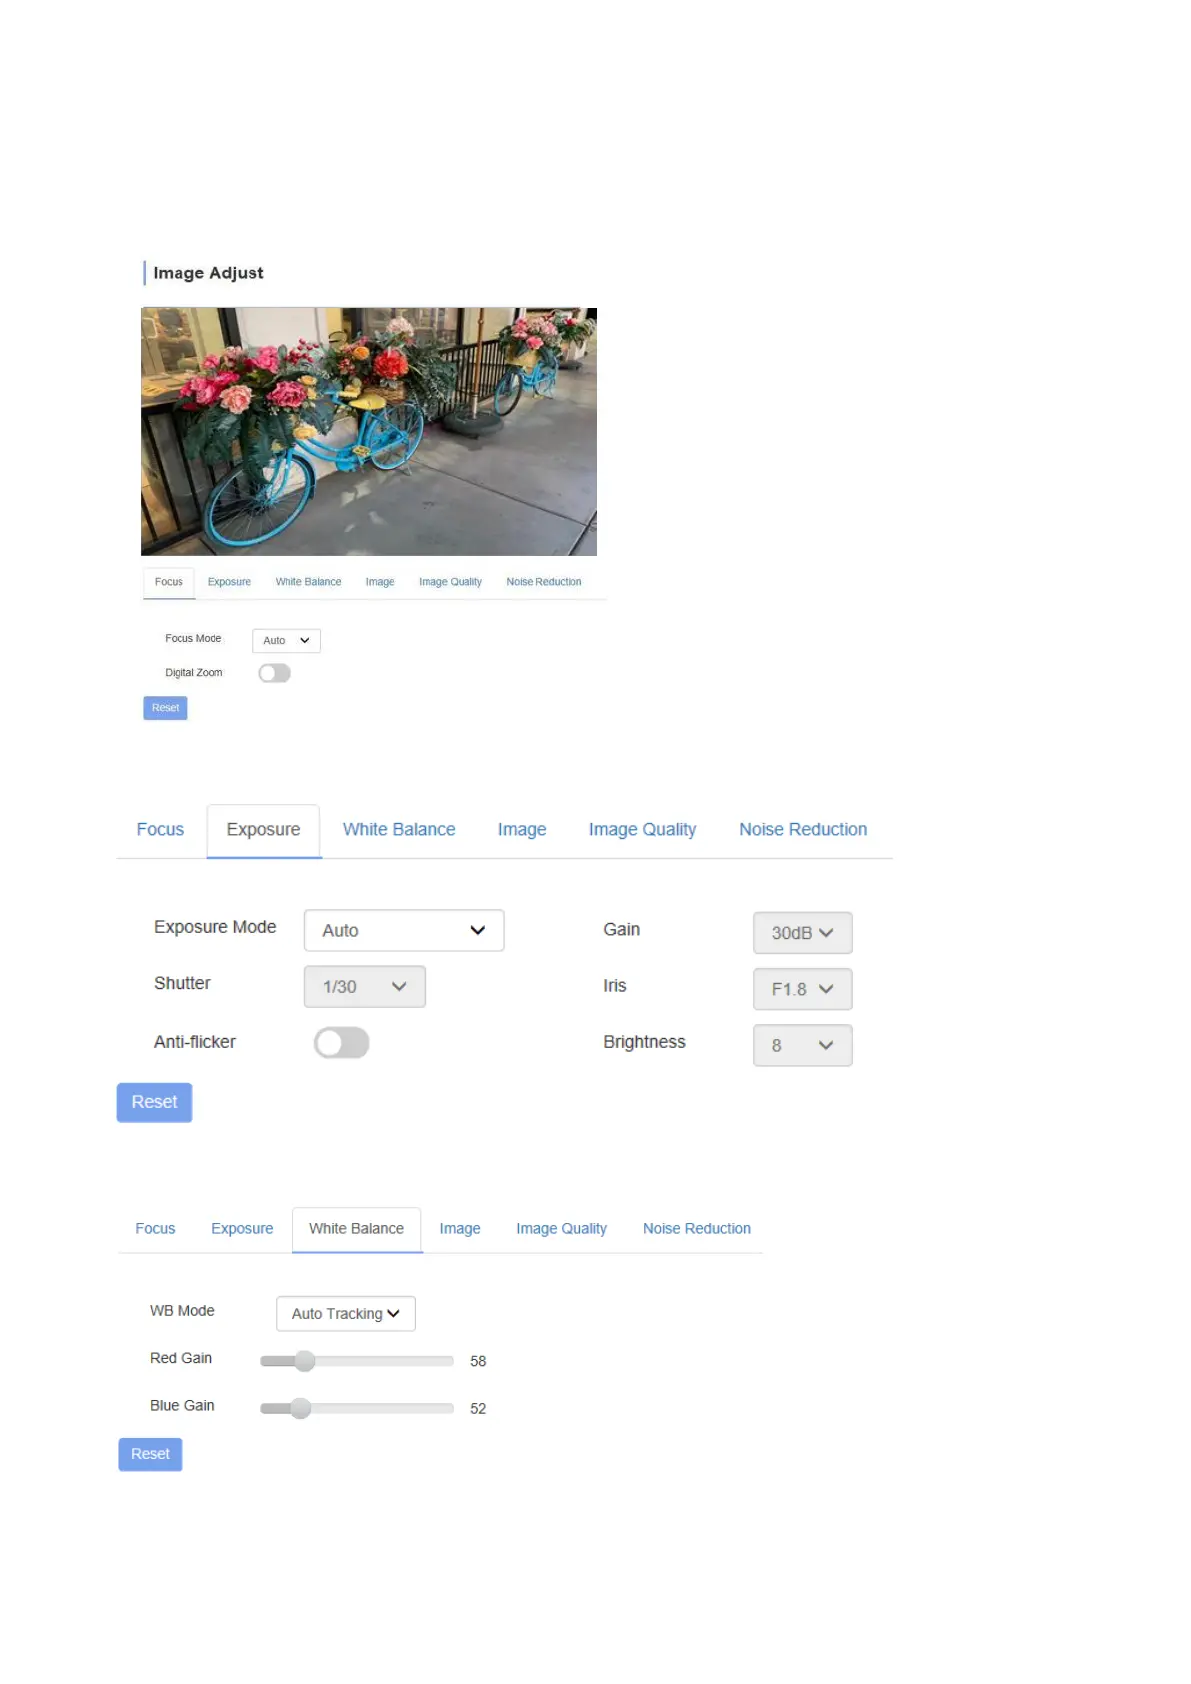
Task: Enable the Anti-flicker toggle
Action: coord(341,1043)
